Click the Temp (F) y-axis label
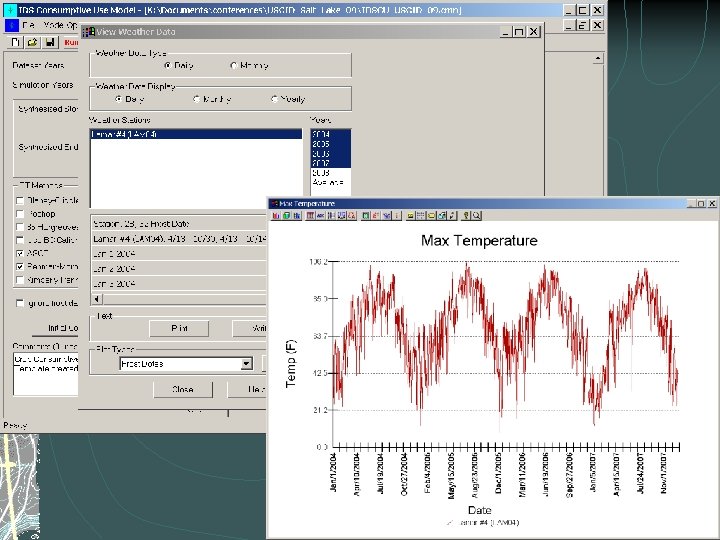The image size is (720, 540). click(291, 363)
